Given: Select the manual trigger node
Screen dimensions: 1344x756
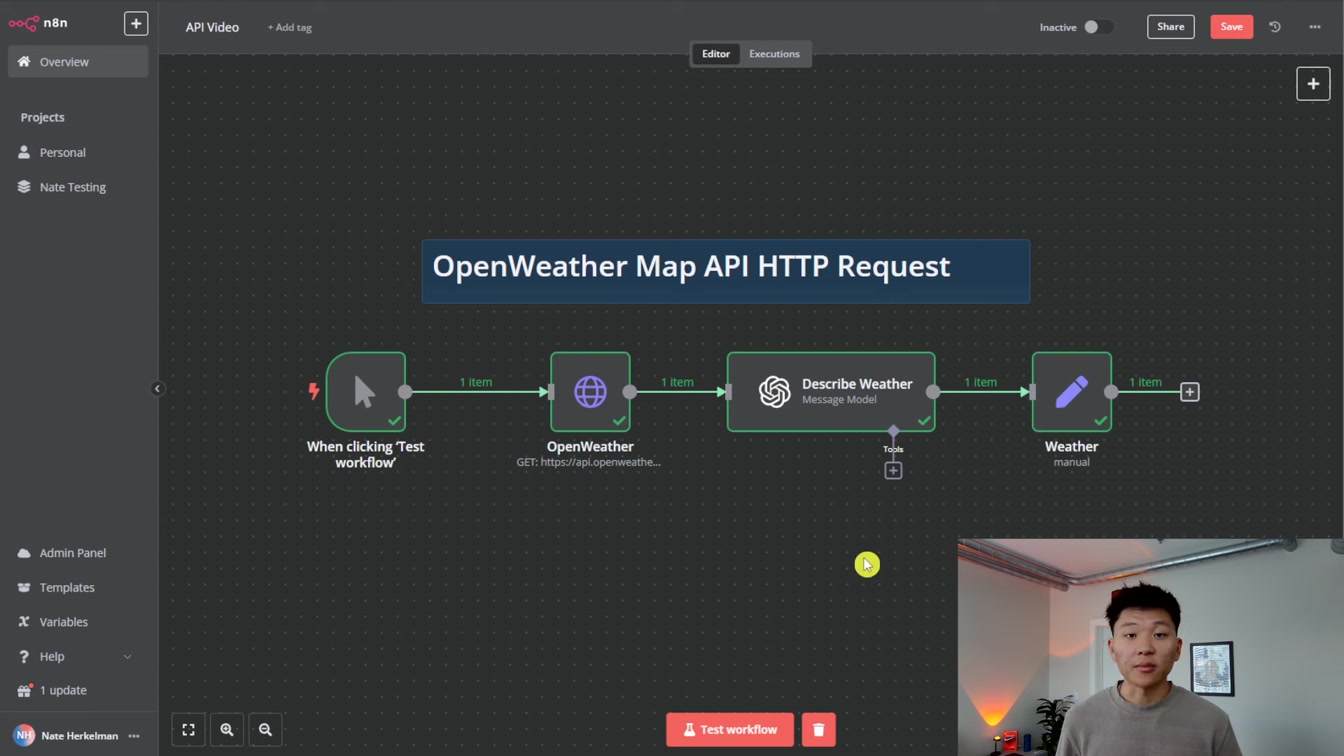Looking at the screenshot, I should coord(366,391).
